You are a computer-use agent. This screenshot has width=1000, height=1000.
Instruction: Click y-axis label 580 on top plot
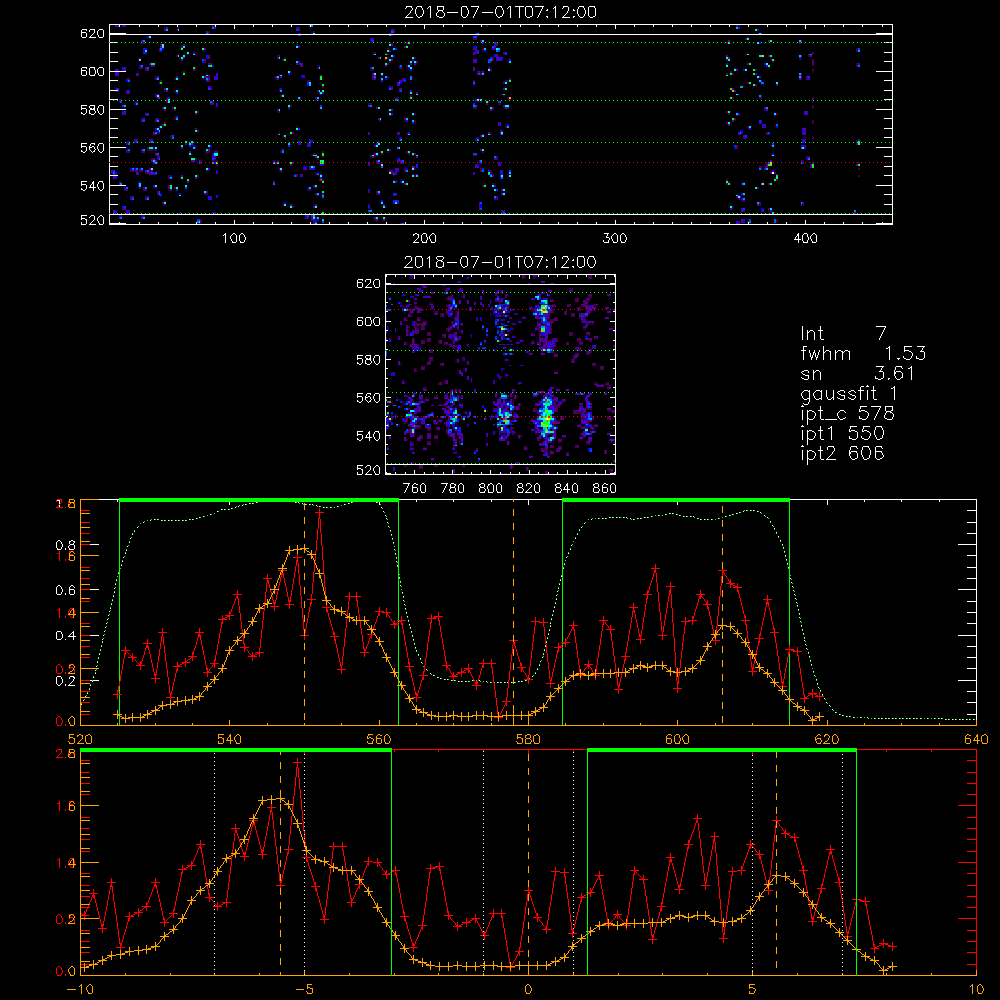click(92, 110)
